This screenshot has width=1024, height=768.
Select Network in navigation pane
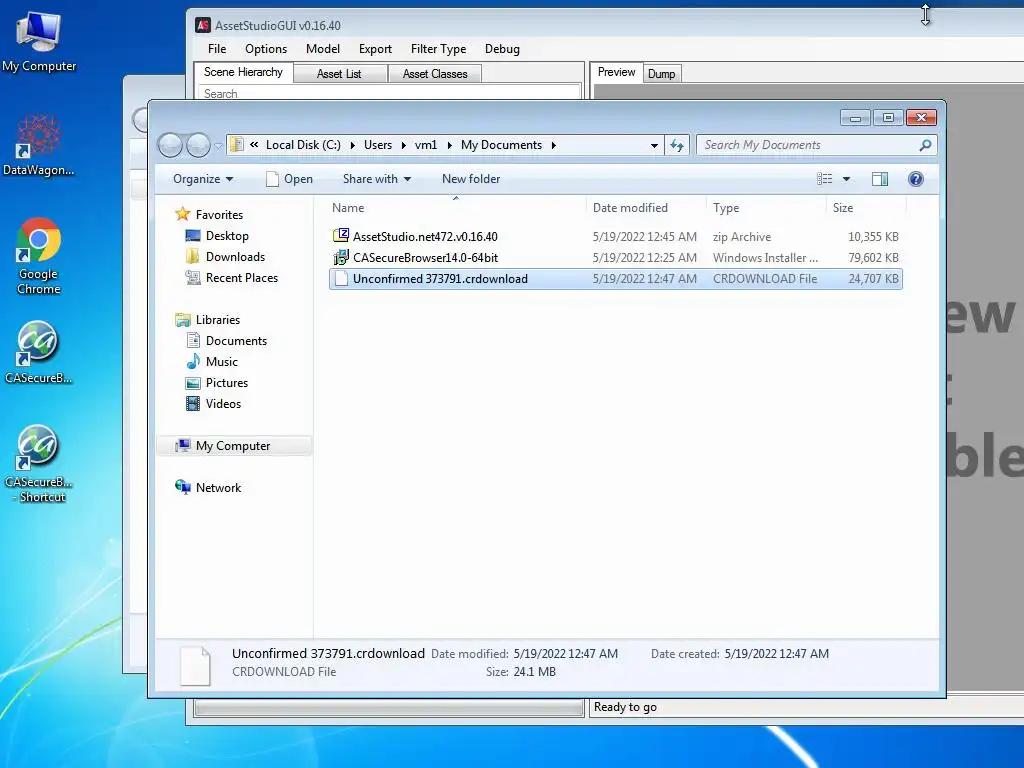point(218,487)
